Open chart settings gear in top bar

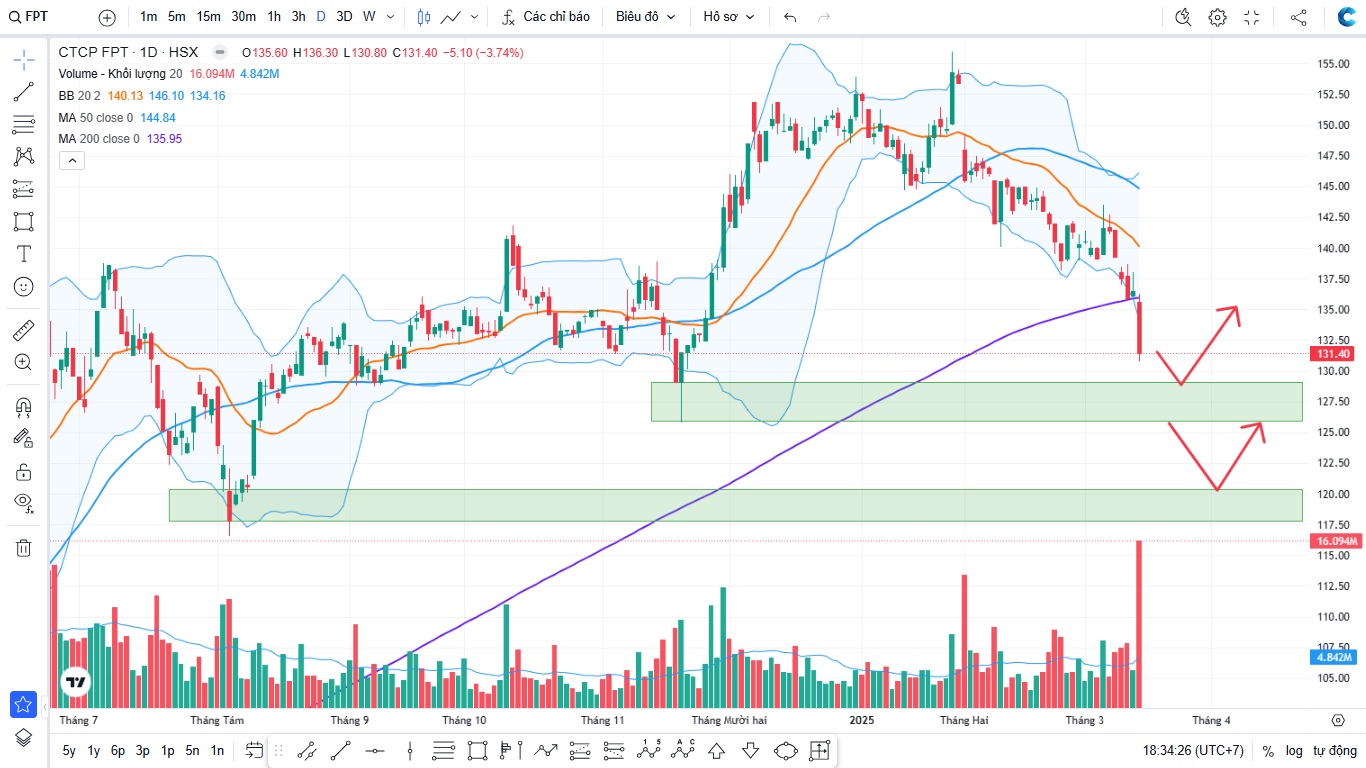(1217, 17)
